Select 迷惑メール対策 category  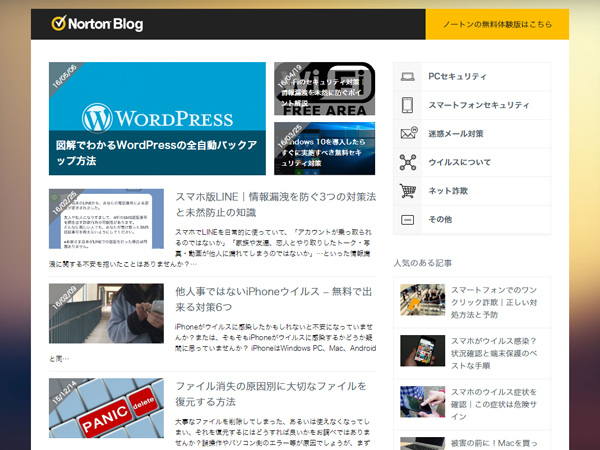coord(472,134)
